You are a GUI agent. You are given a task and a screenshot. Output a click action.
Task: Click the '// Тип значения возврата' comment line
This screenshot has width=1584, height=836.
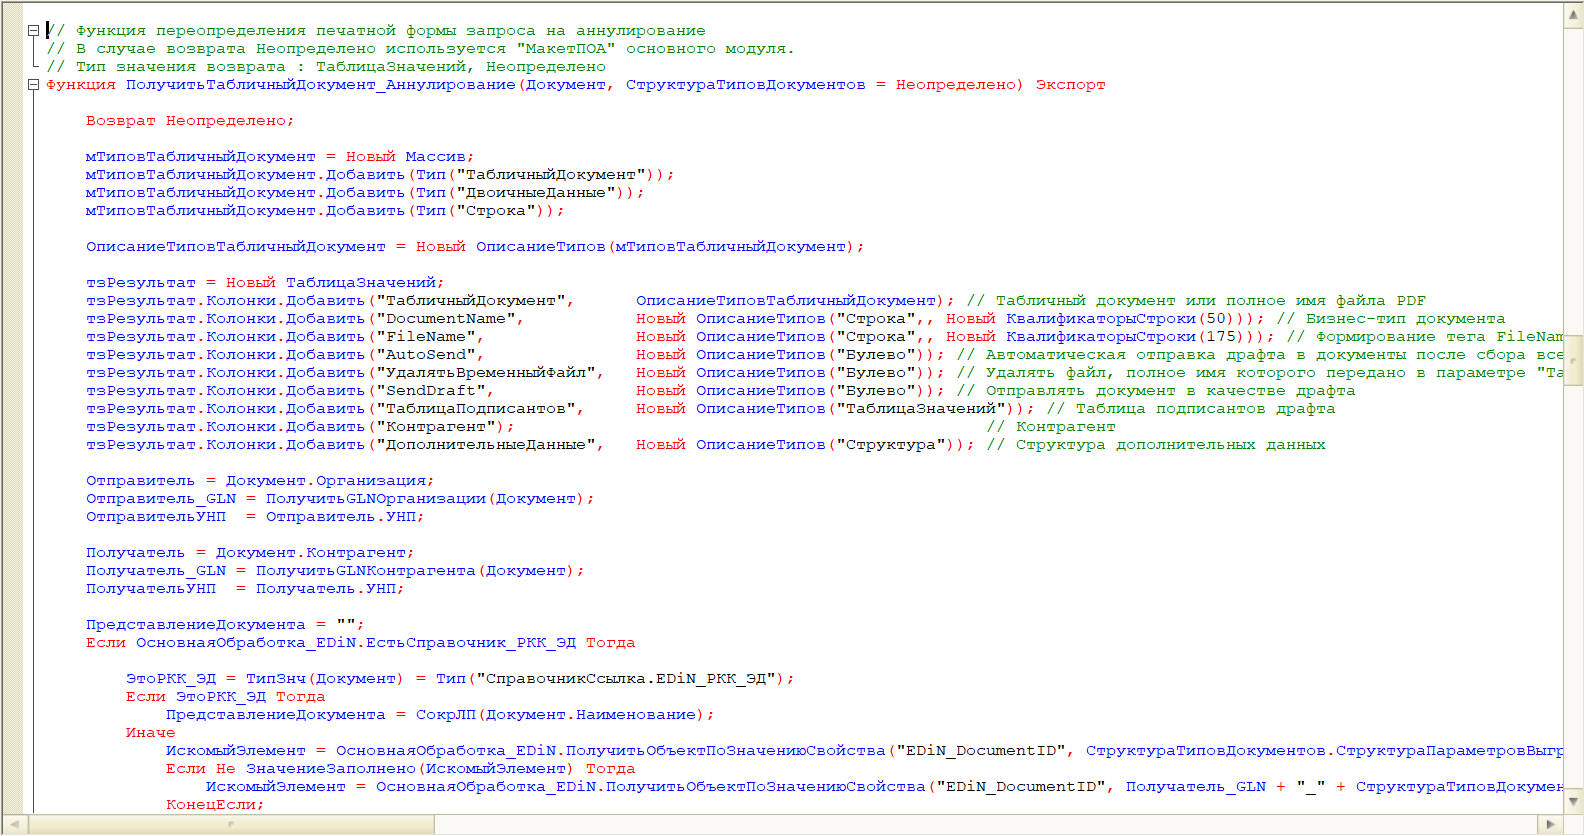tap(325, 67)
